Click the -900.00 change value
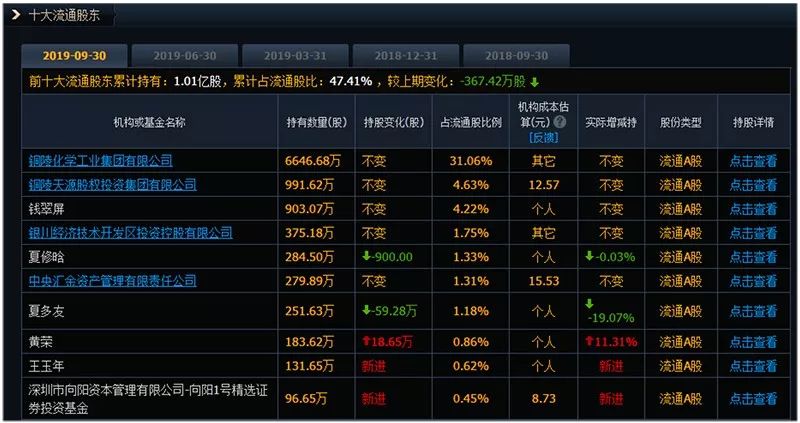 click(x=392, y=257)
